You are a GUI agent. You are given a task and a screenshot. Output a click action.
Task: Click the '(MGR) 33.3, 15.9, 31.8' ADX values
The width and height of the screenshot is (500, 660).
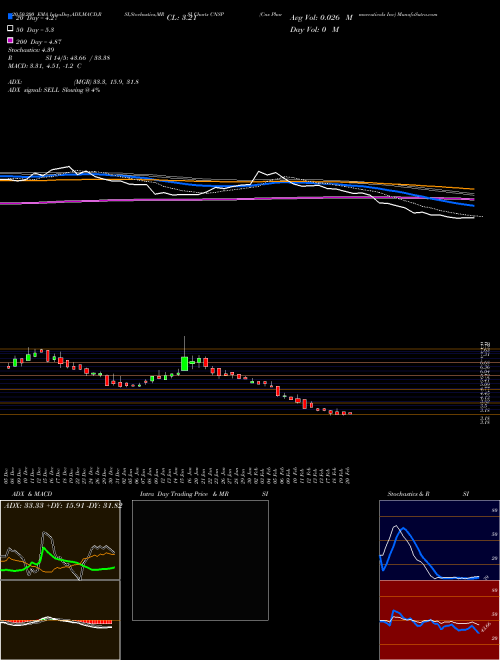coord(106,82)
